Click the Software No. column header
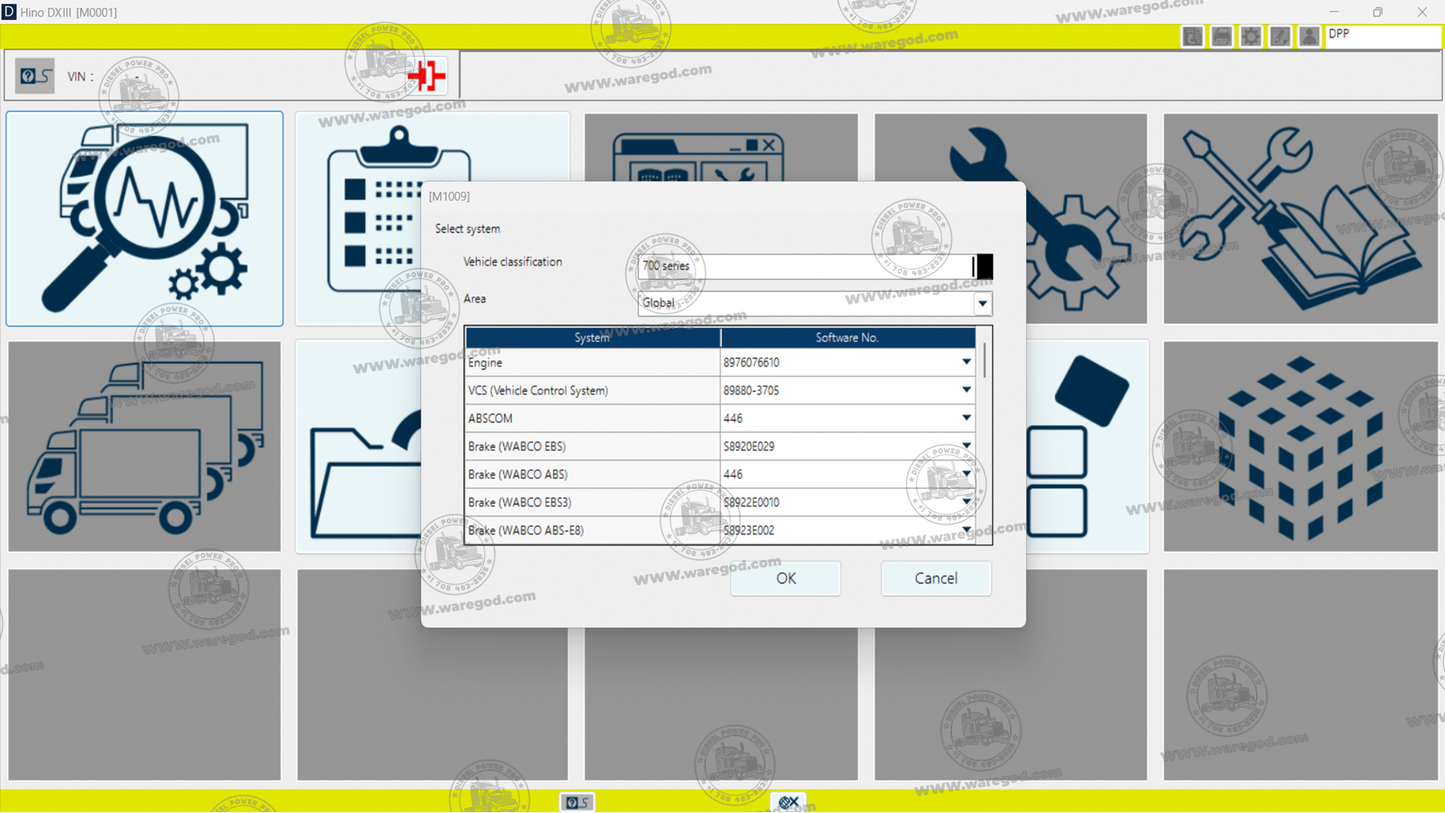 tap(847, 338)
